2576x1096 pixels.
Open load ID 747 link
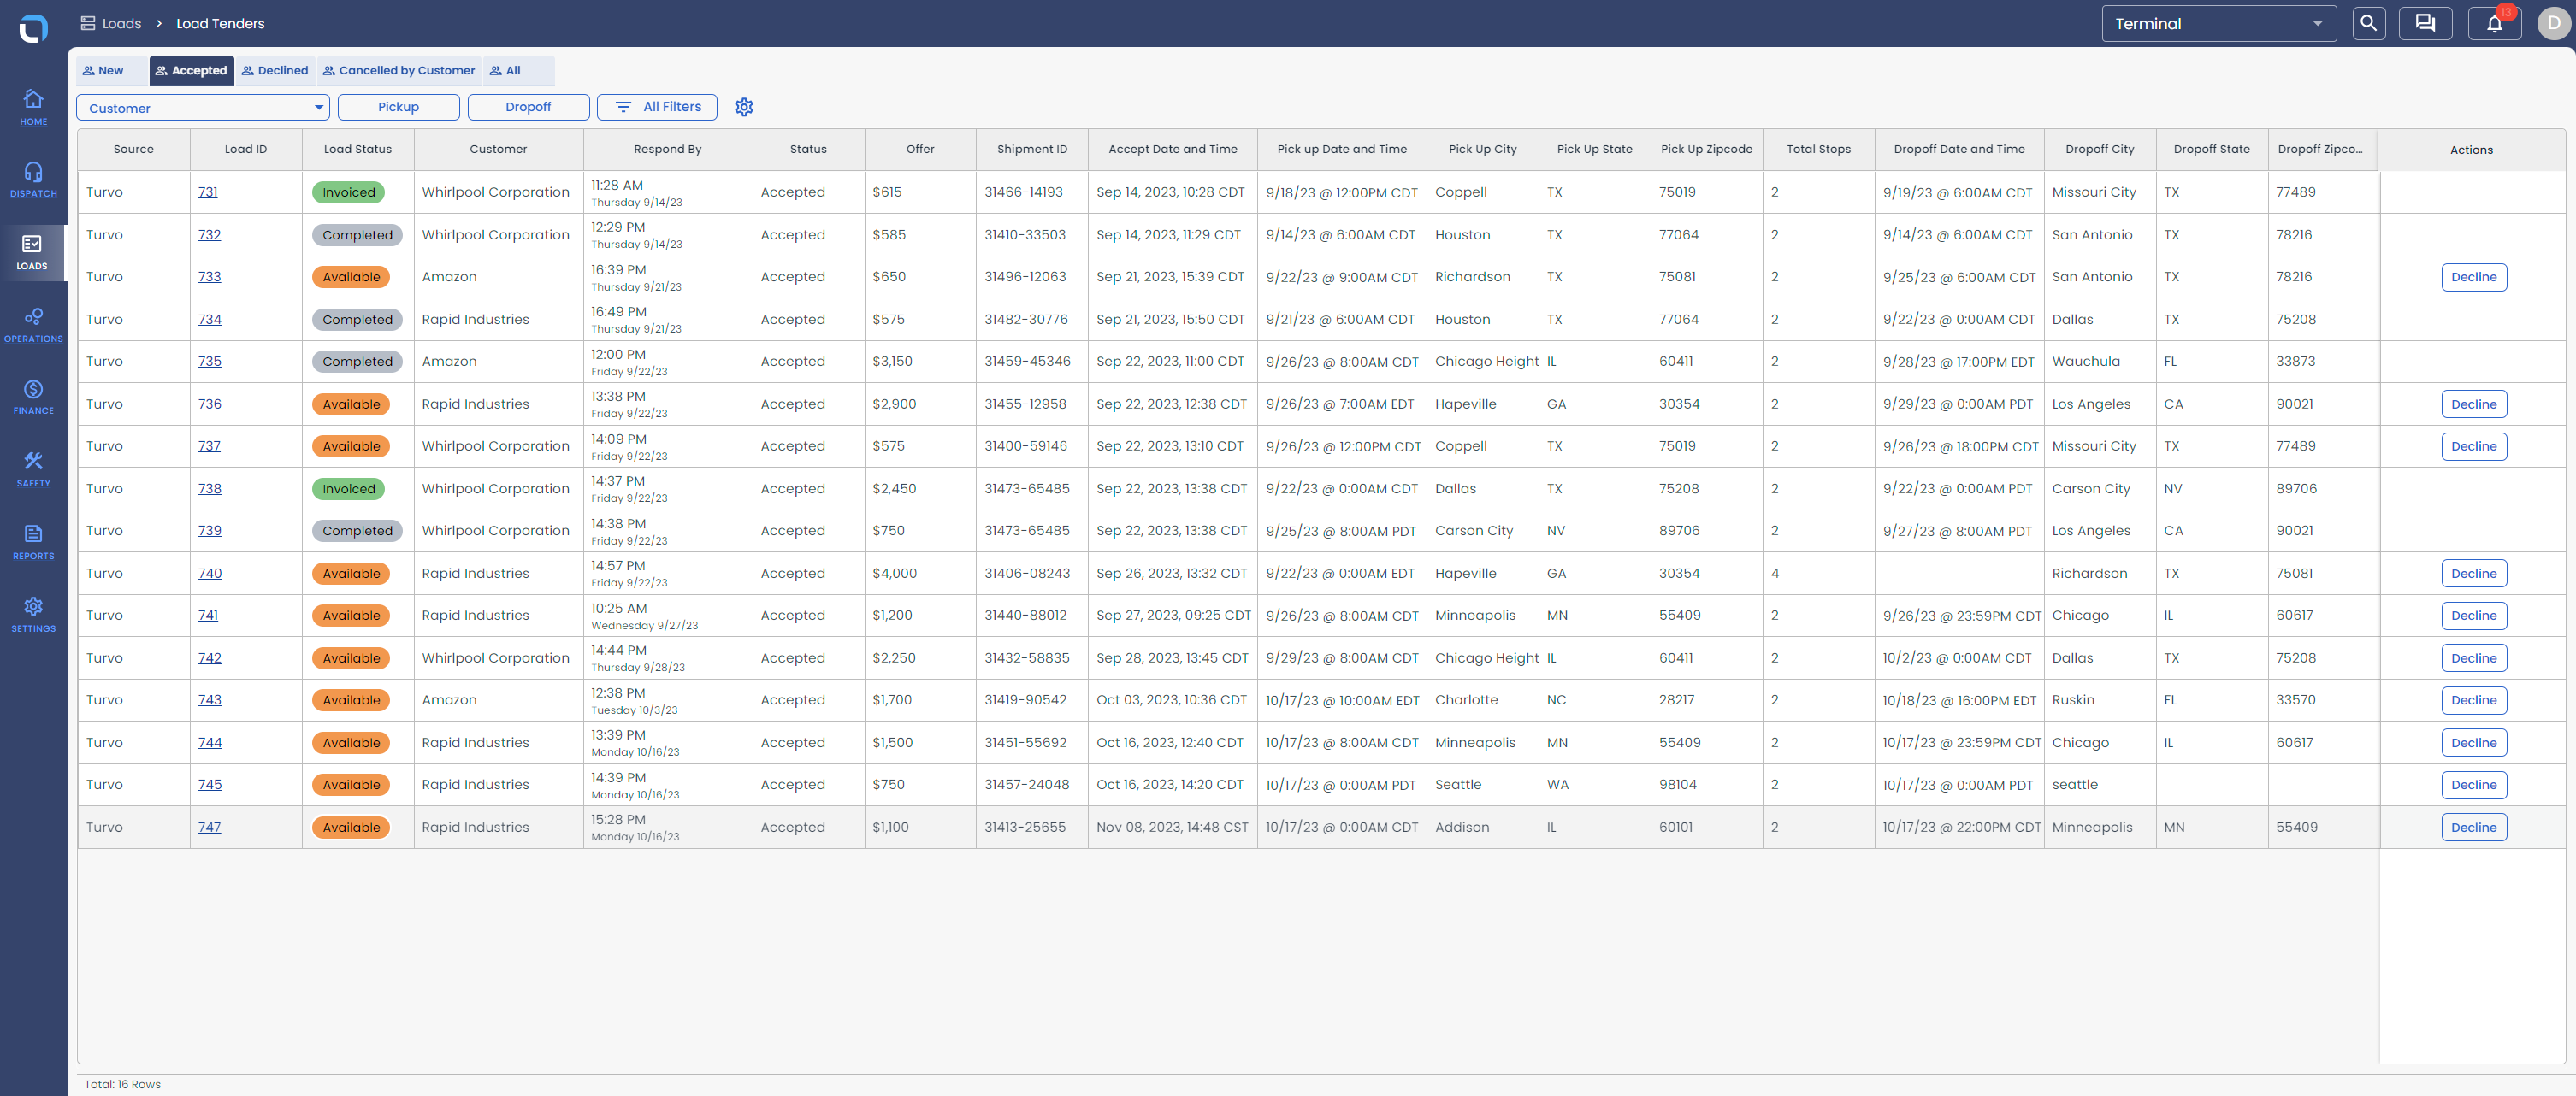point(209,827)
